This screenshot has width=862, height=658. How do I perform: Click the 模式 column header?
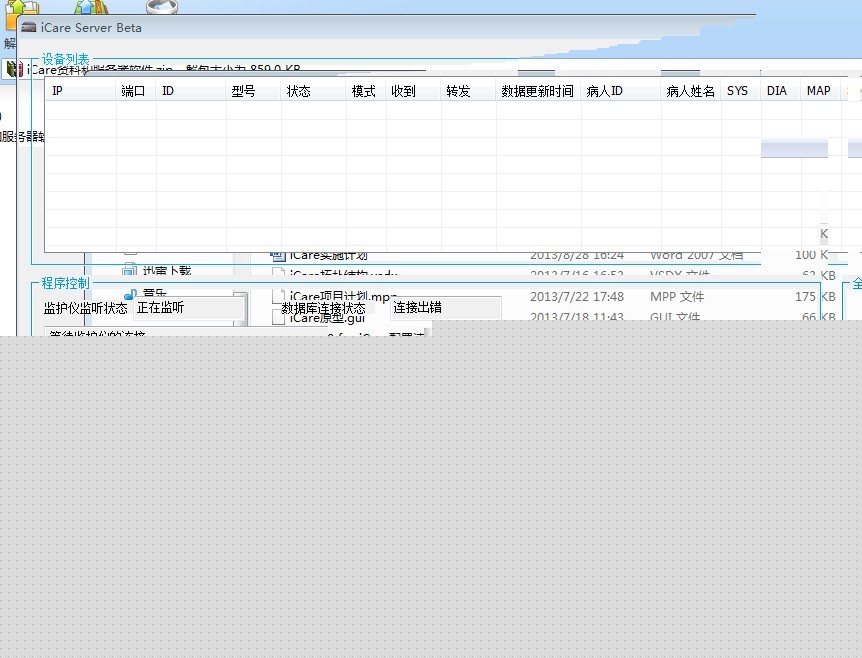(x=366, y=91)
